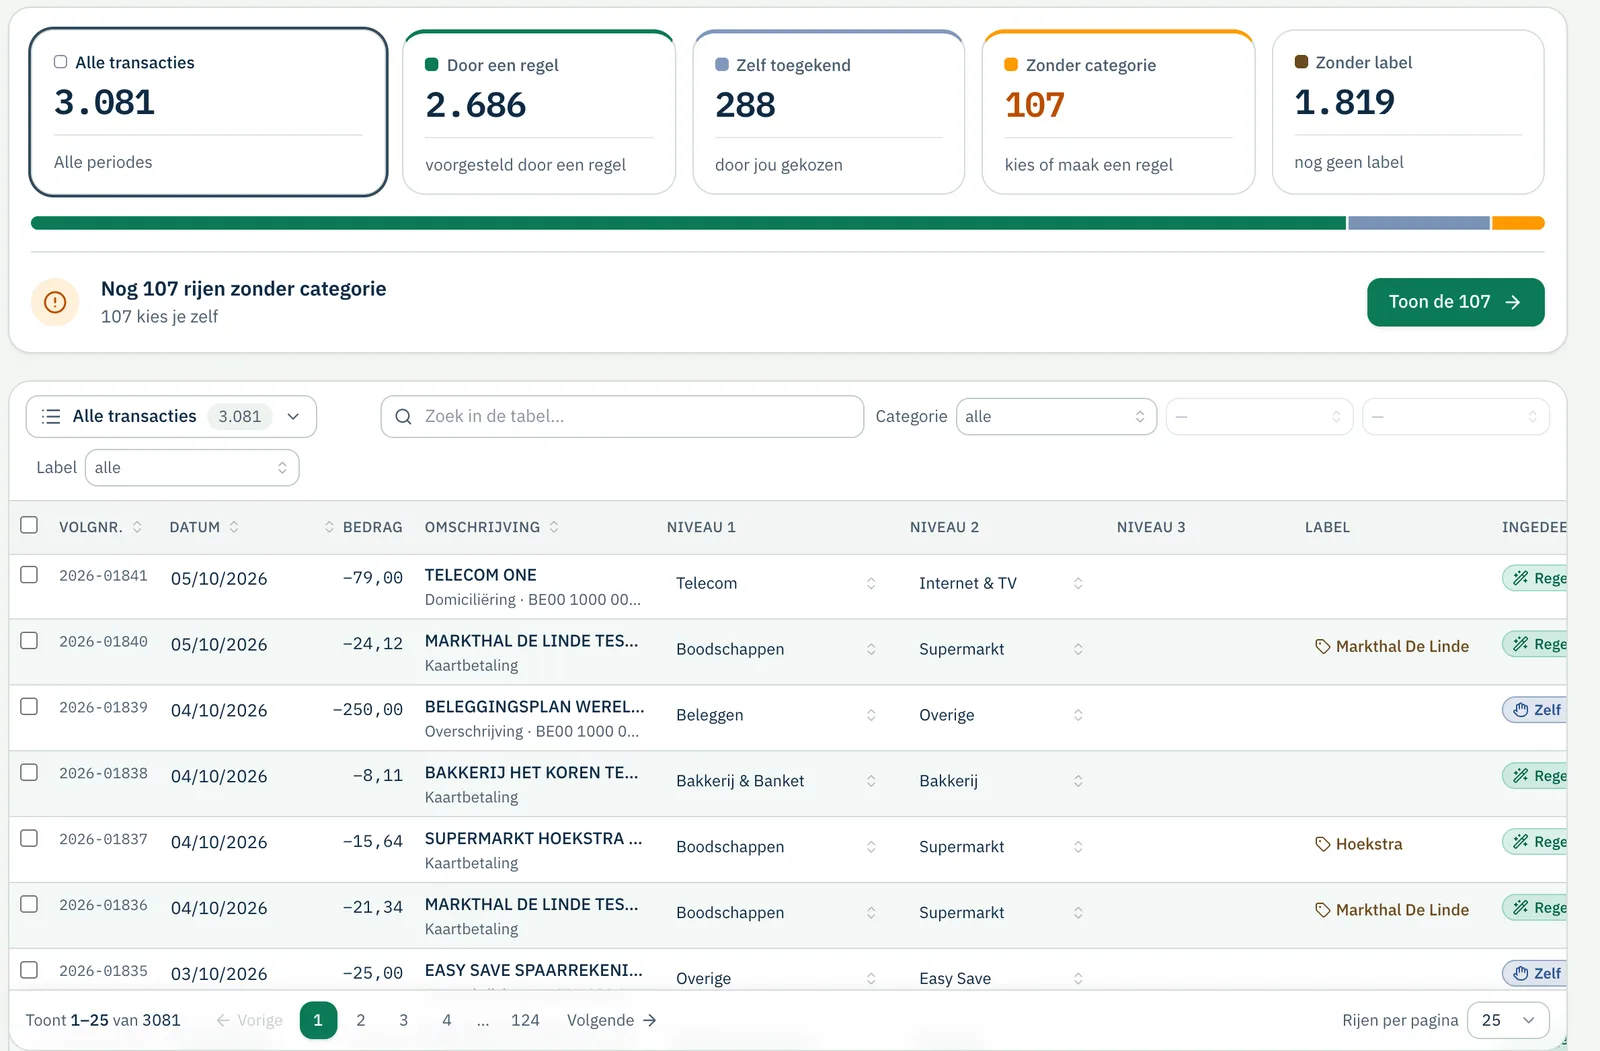Tick the checkbox for row 2026-01841
The height and width of the screenshot is (1051, 1600).
coord(29,575)
